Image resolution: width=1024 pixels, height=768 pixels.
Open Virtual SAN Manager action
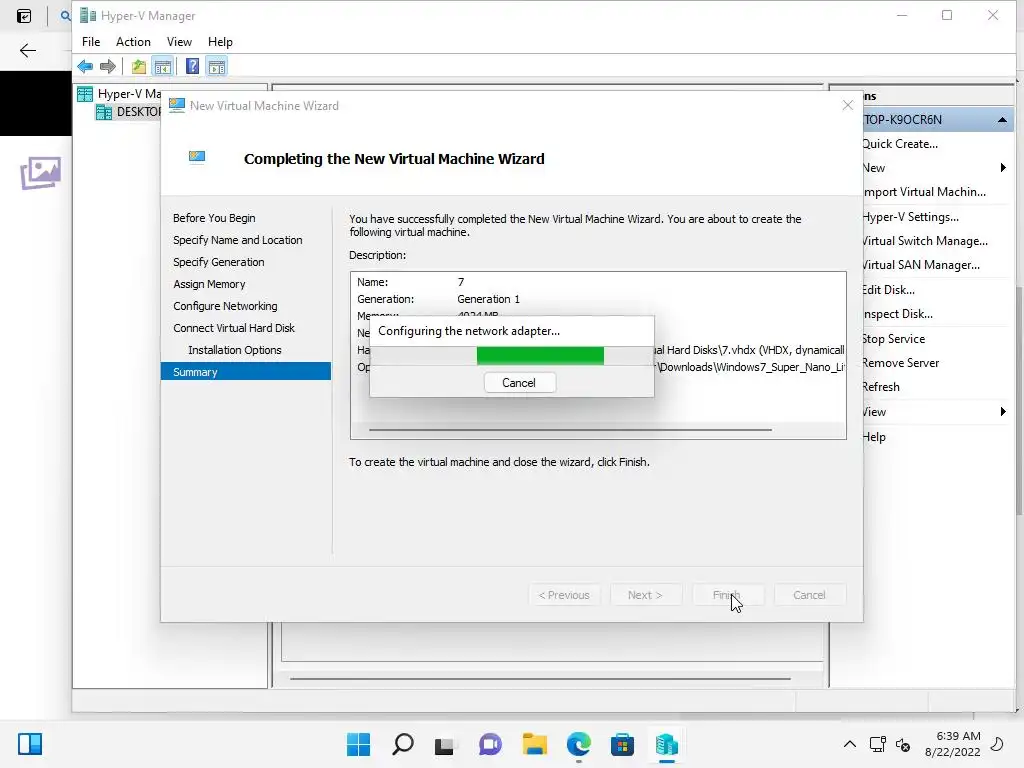[921, 264]
